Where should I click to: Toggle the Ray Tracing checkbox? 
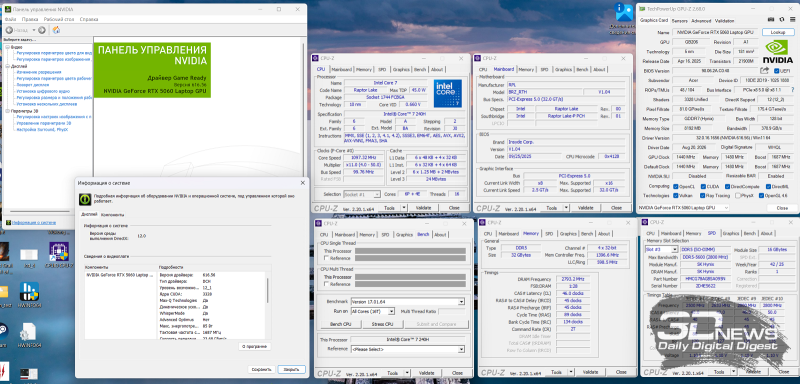(703, 195)
